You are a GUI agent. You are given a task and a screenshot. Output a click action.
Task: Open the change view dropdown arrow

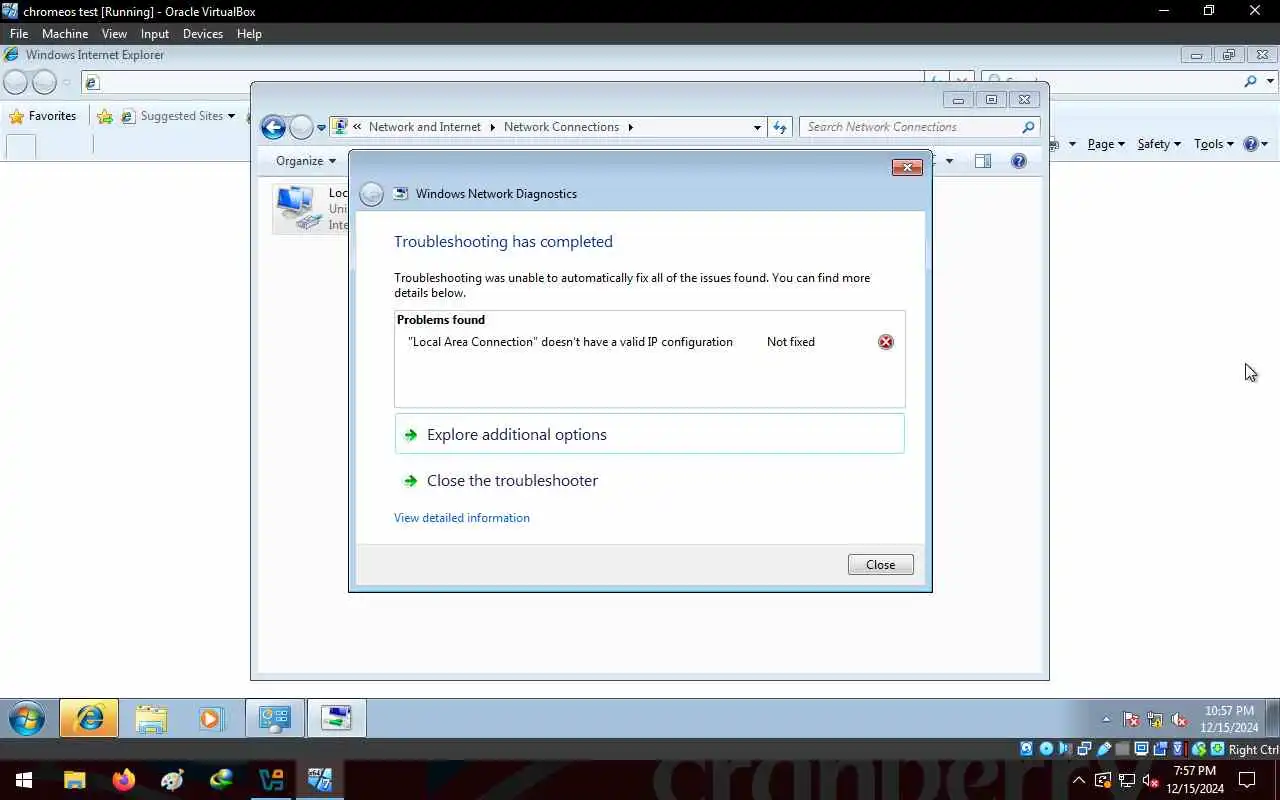[x=949, y=161]
